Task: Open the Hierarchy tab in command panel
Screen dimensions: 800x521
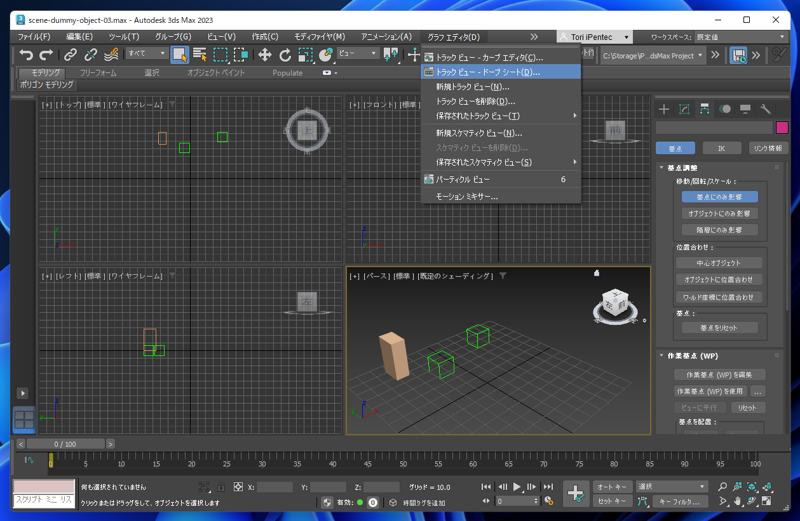Action: pos(705,109)
